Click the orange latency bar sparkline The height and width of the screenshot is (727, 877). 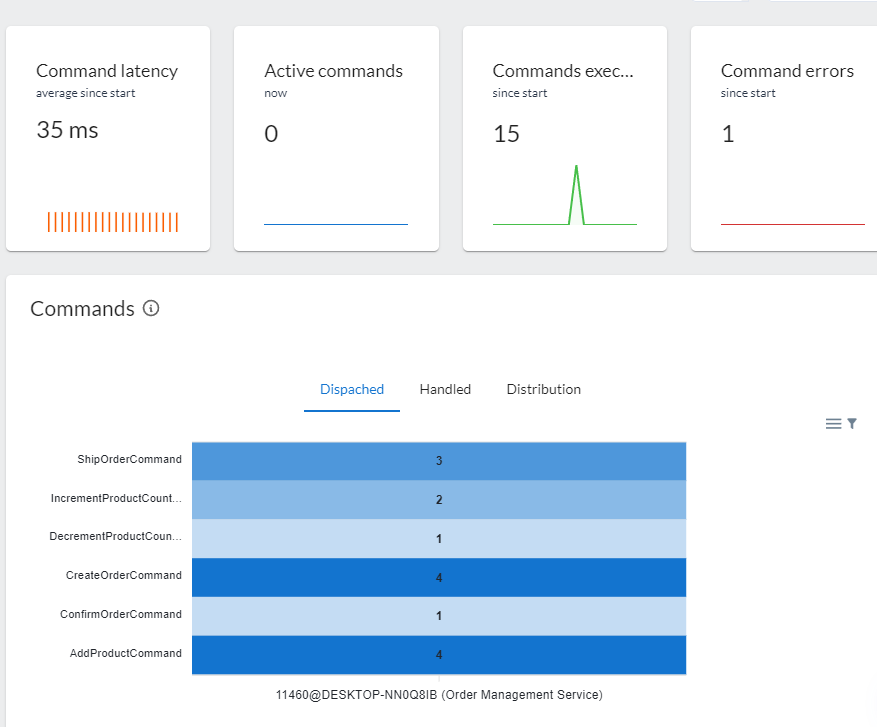(x=112, y=222)
